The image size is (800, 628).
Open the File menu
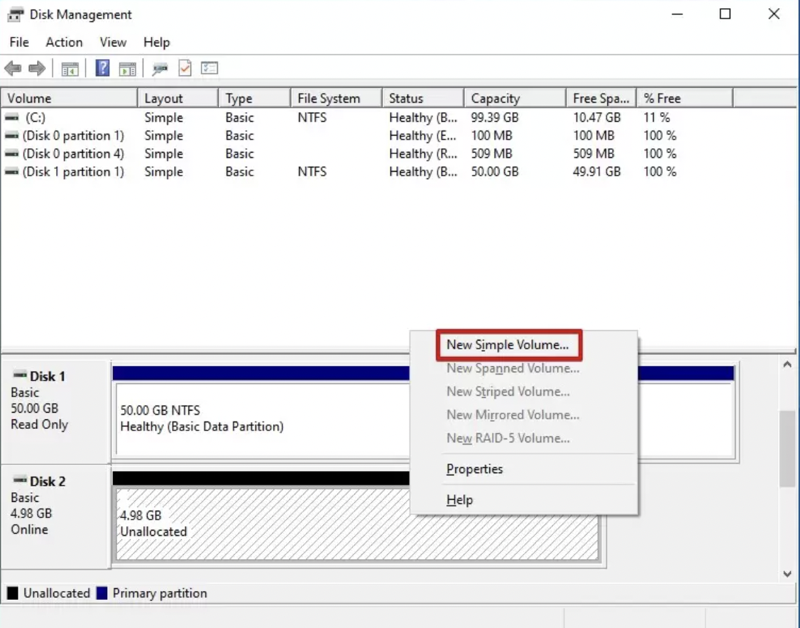[19, 42]
